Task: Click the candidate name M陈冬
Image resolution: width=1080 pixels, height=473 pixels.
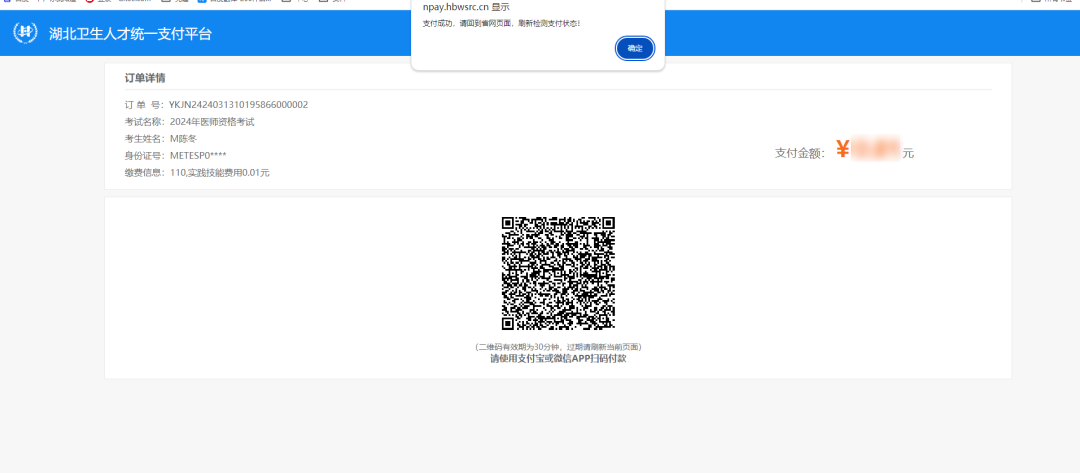Action: point(184,138)
